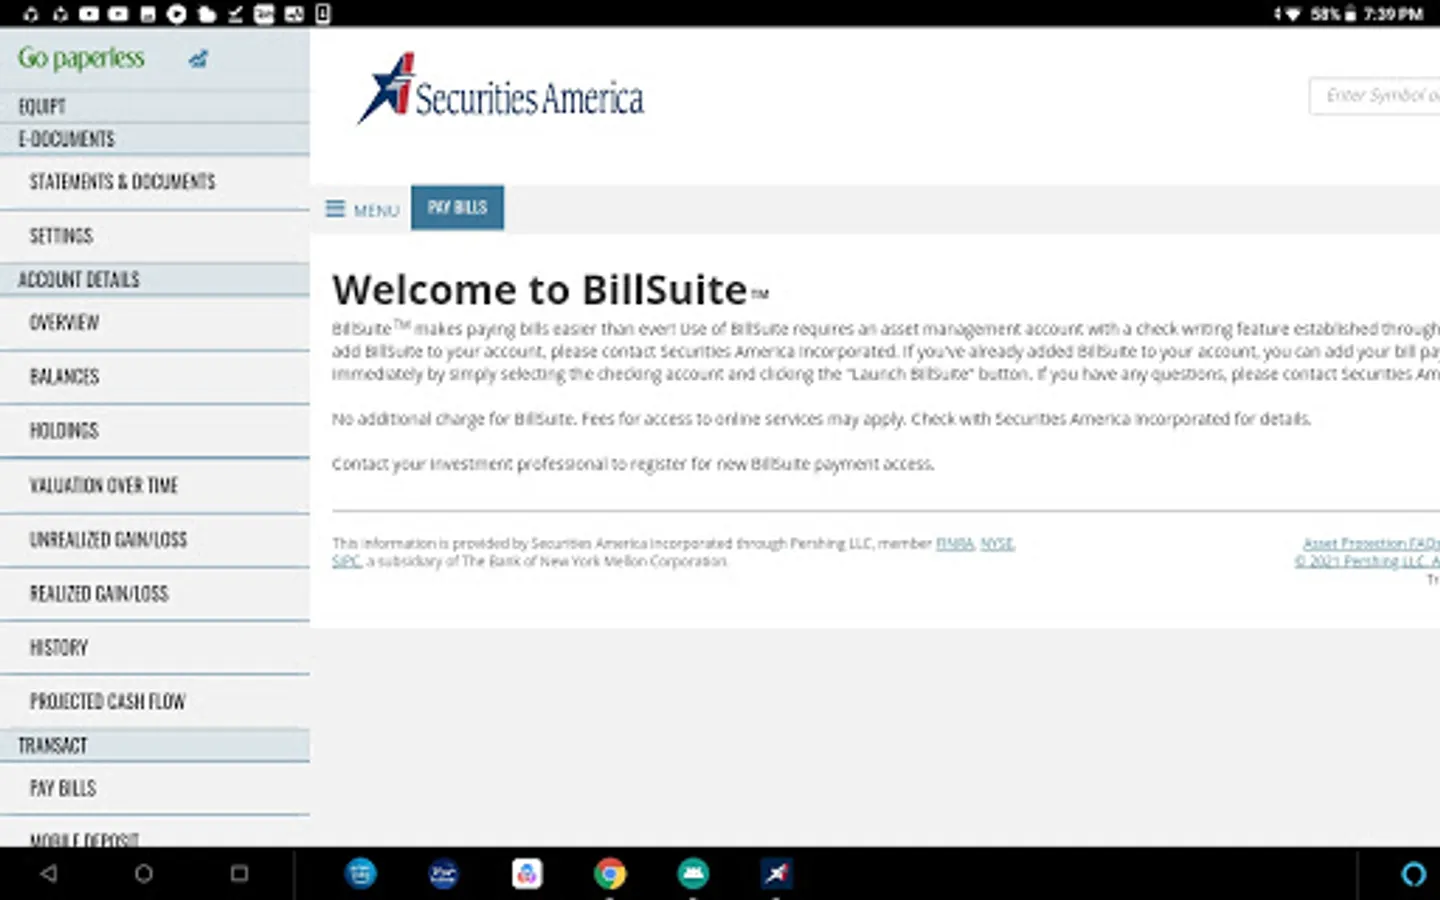Open the blue calendar app in taskbar
This screenshot has height=900, width=1440.
(x=360, y=873)
